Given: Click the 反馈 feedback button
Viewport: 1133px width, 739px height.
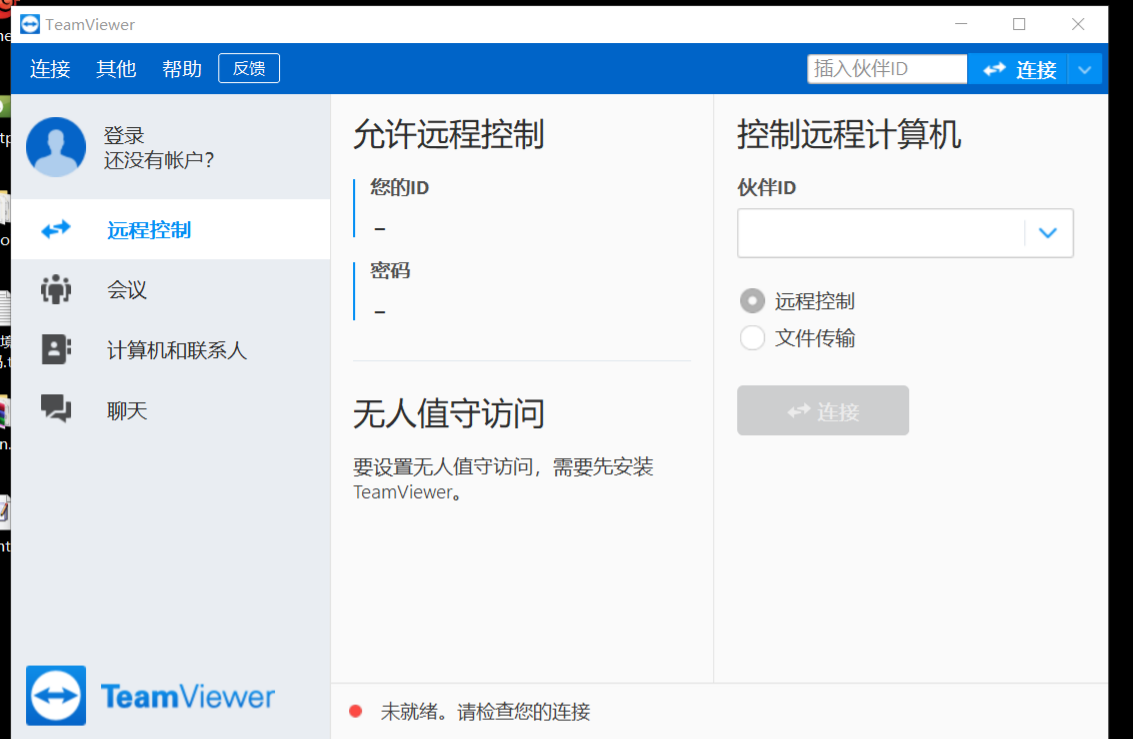Looking at the screenshot, I should [x=249, y=69].
